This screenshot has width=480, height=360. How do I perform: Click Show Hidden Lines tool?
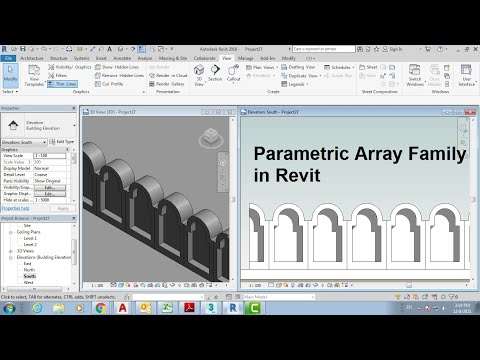[x=117, y=67]
